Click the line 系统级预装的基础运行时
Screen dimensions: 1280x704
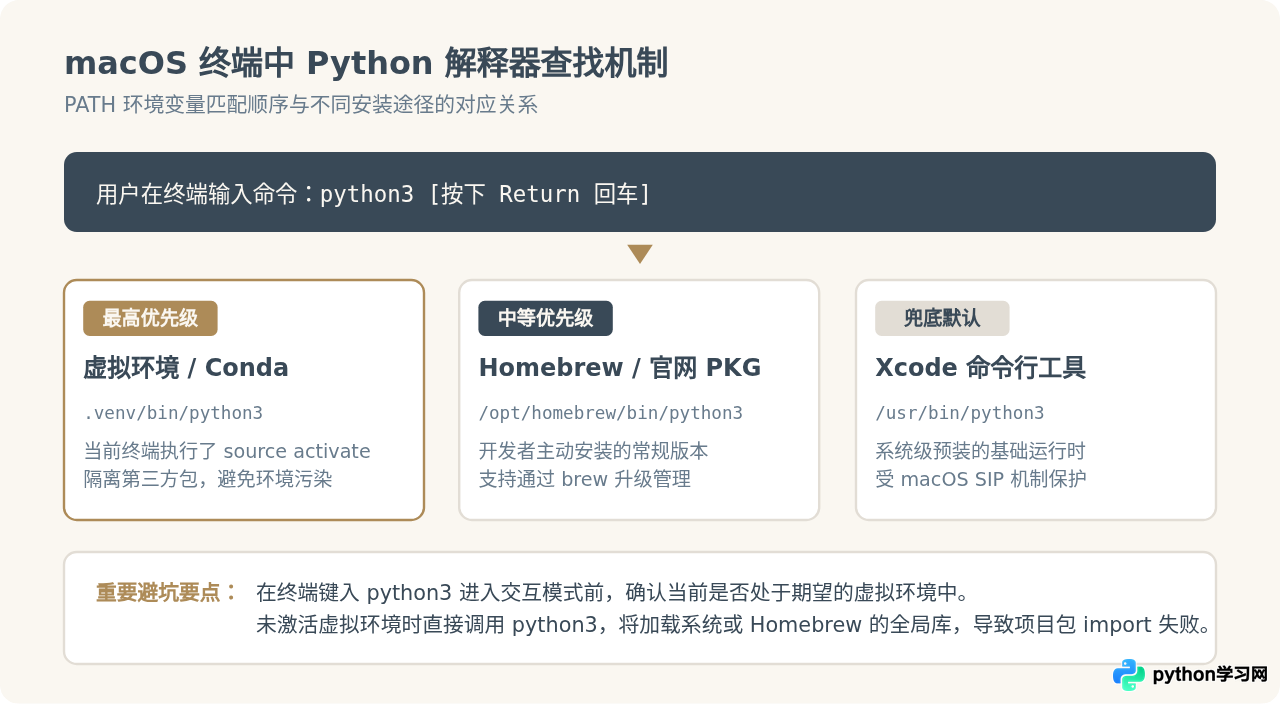tap(980, 451)
